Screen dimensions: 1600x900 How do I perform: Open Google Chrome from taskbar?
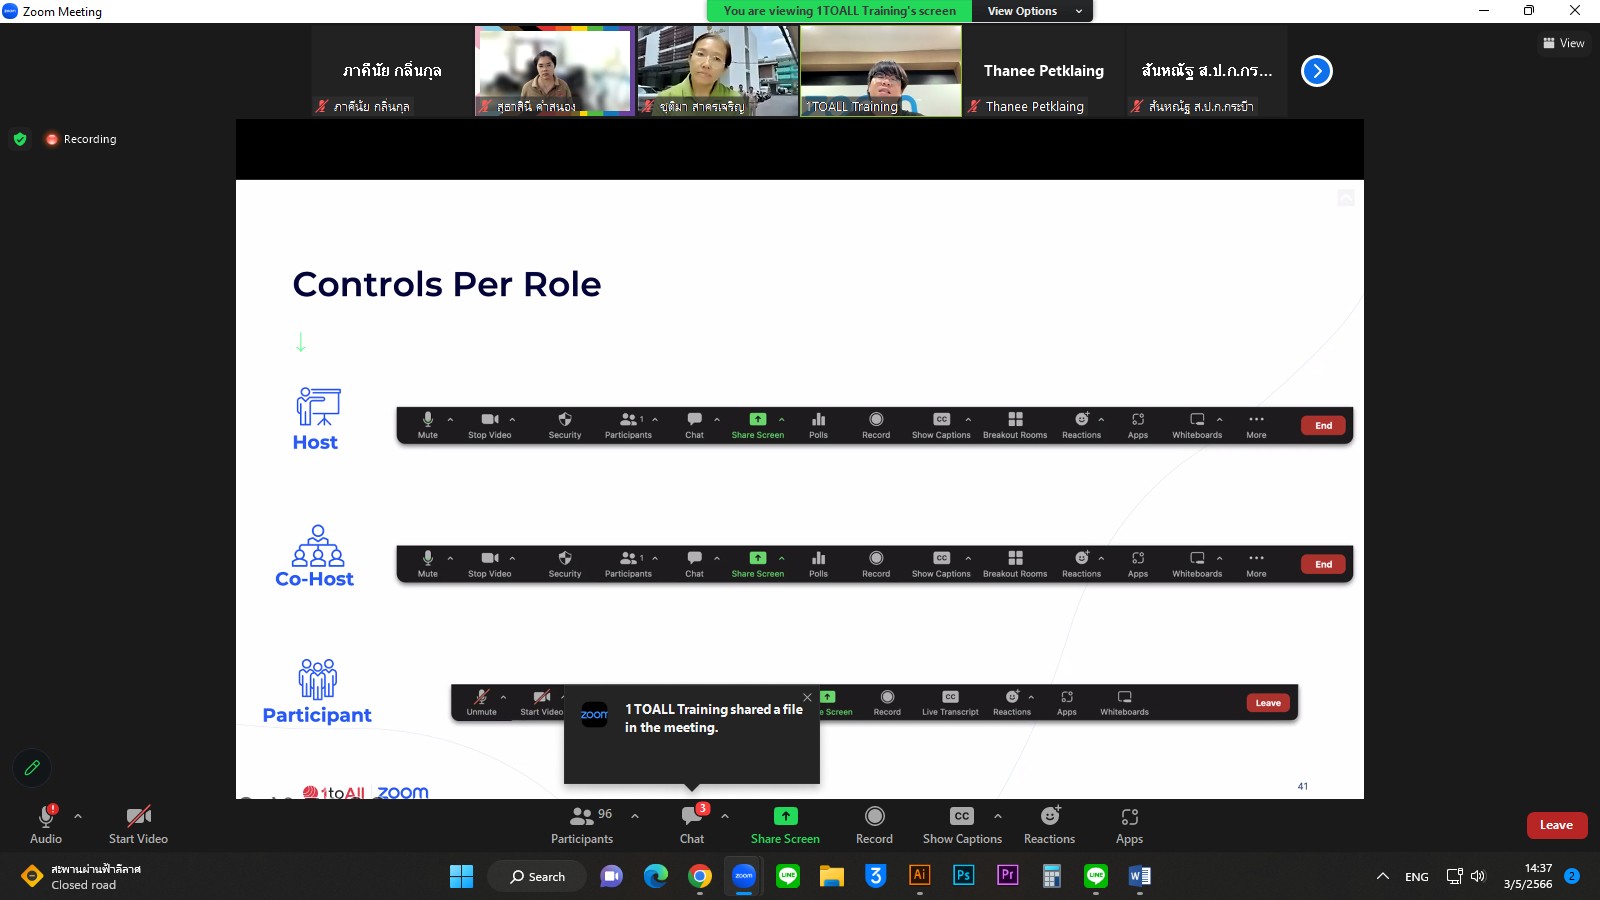[700, 876]
